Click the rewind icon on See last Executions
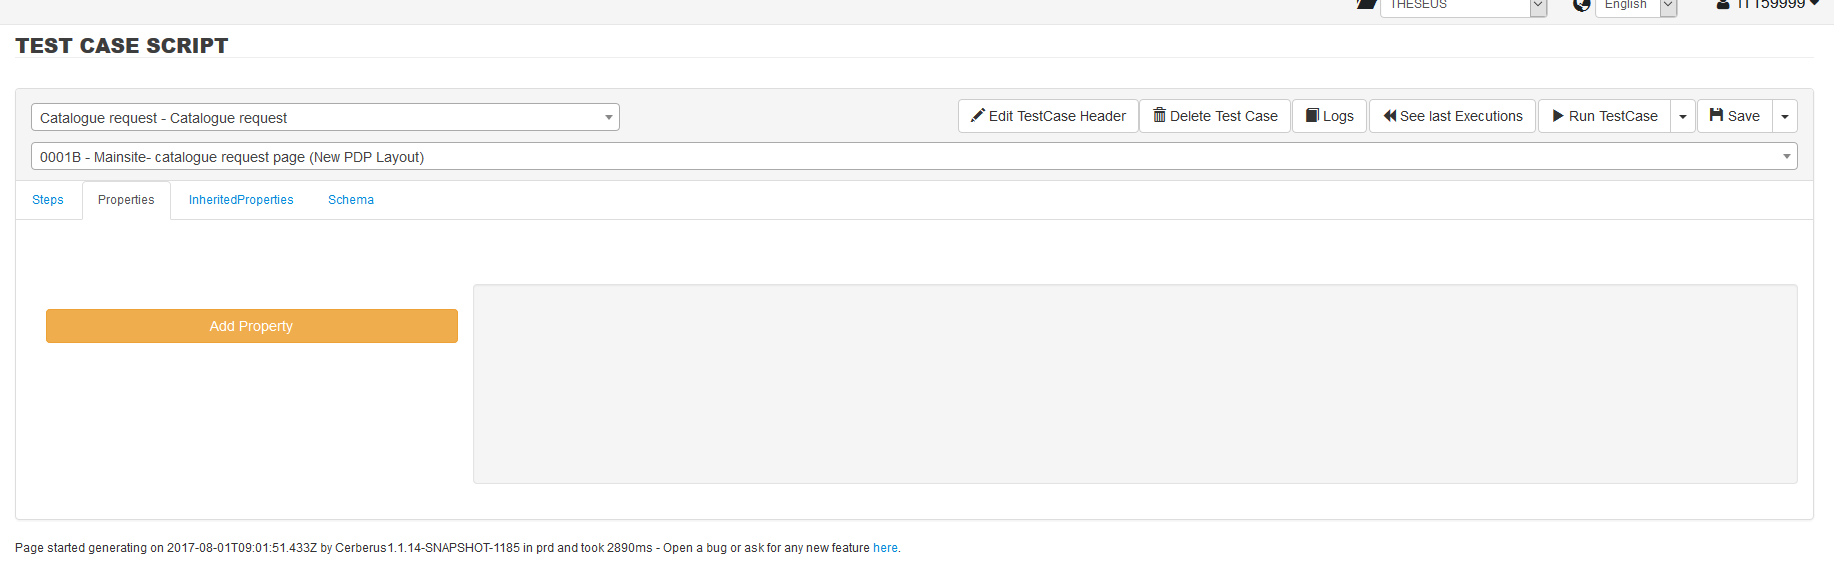The height and width of the screenshot is (583, 1834). pos(1390,116)
